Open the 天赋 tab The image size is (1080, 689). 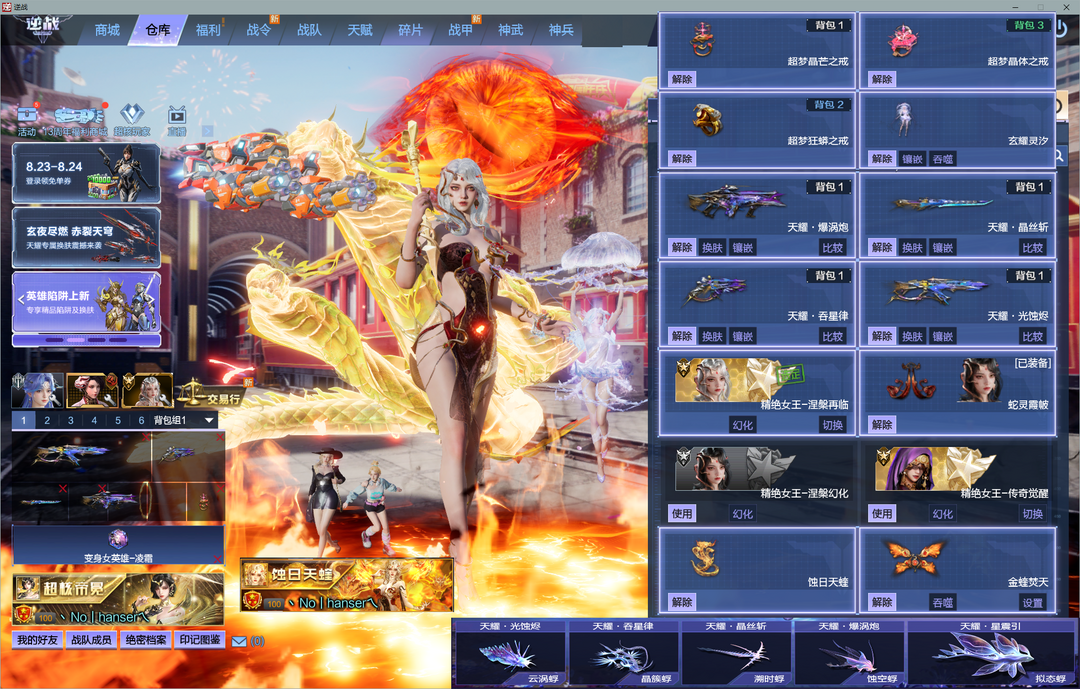click(x=360, y=30)
